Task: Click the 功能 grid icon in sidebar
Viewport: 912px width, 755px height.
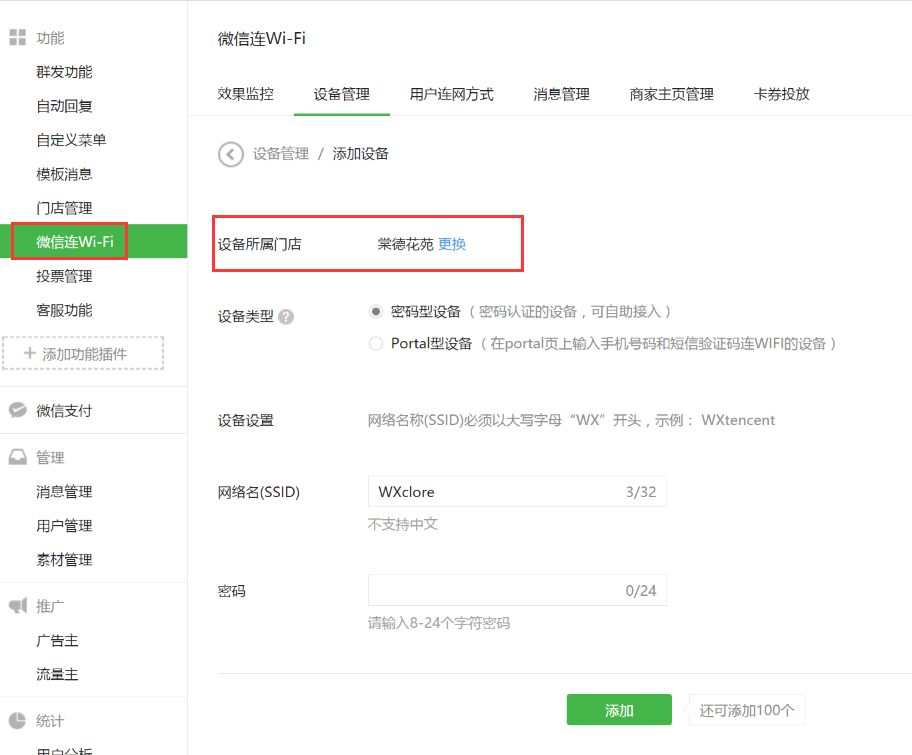Action: (x=17, y=38)
